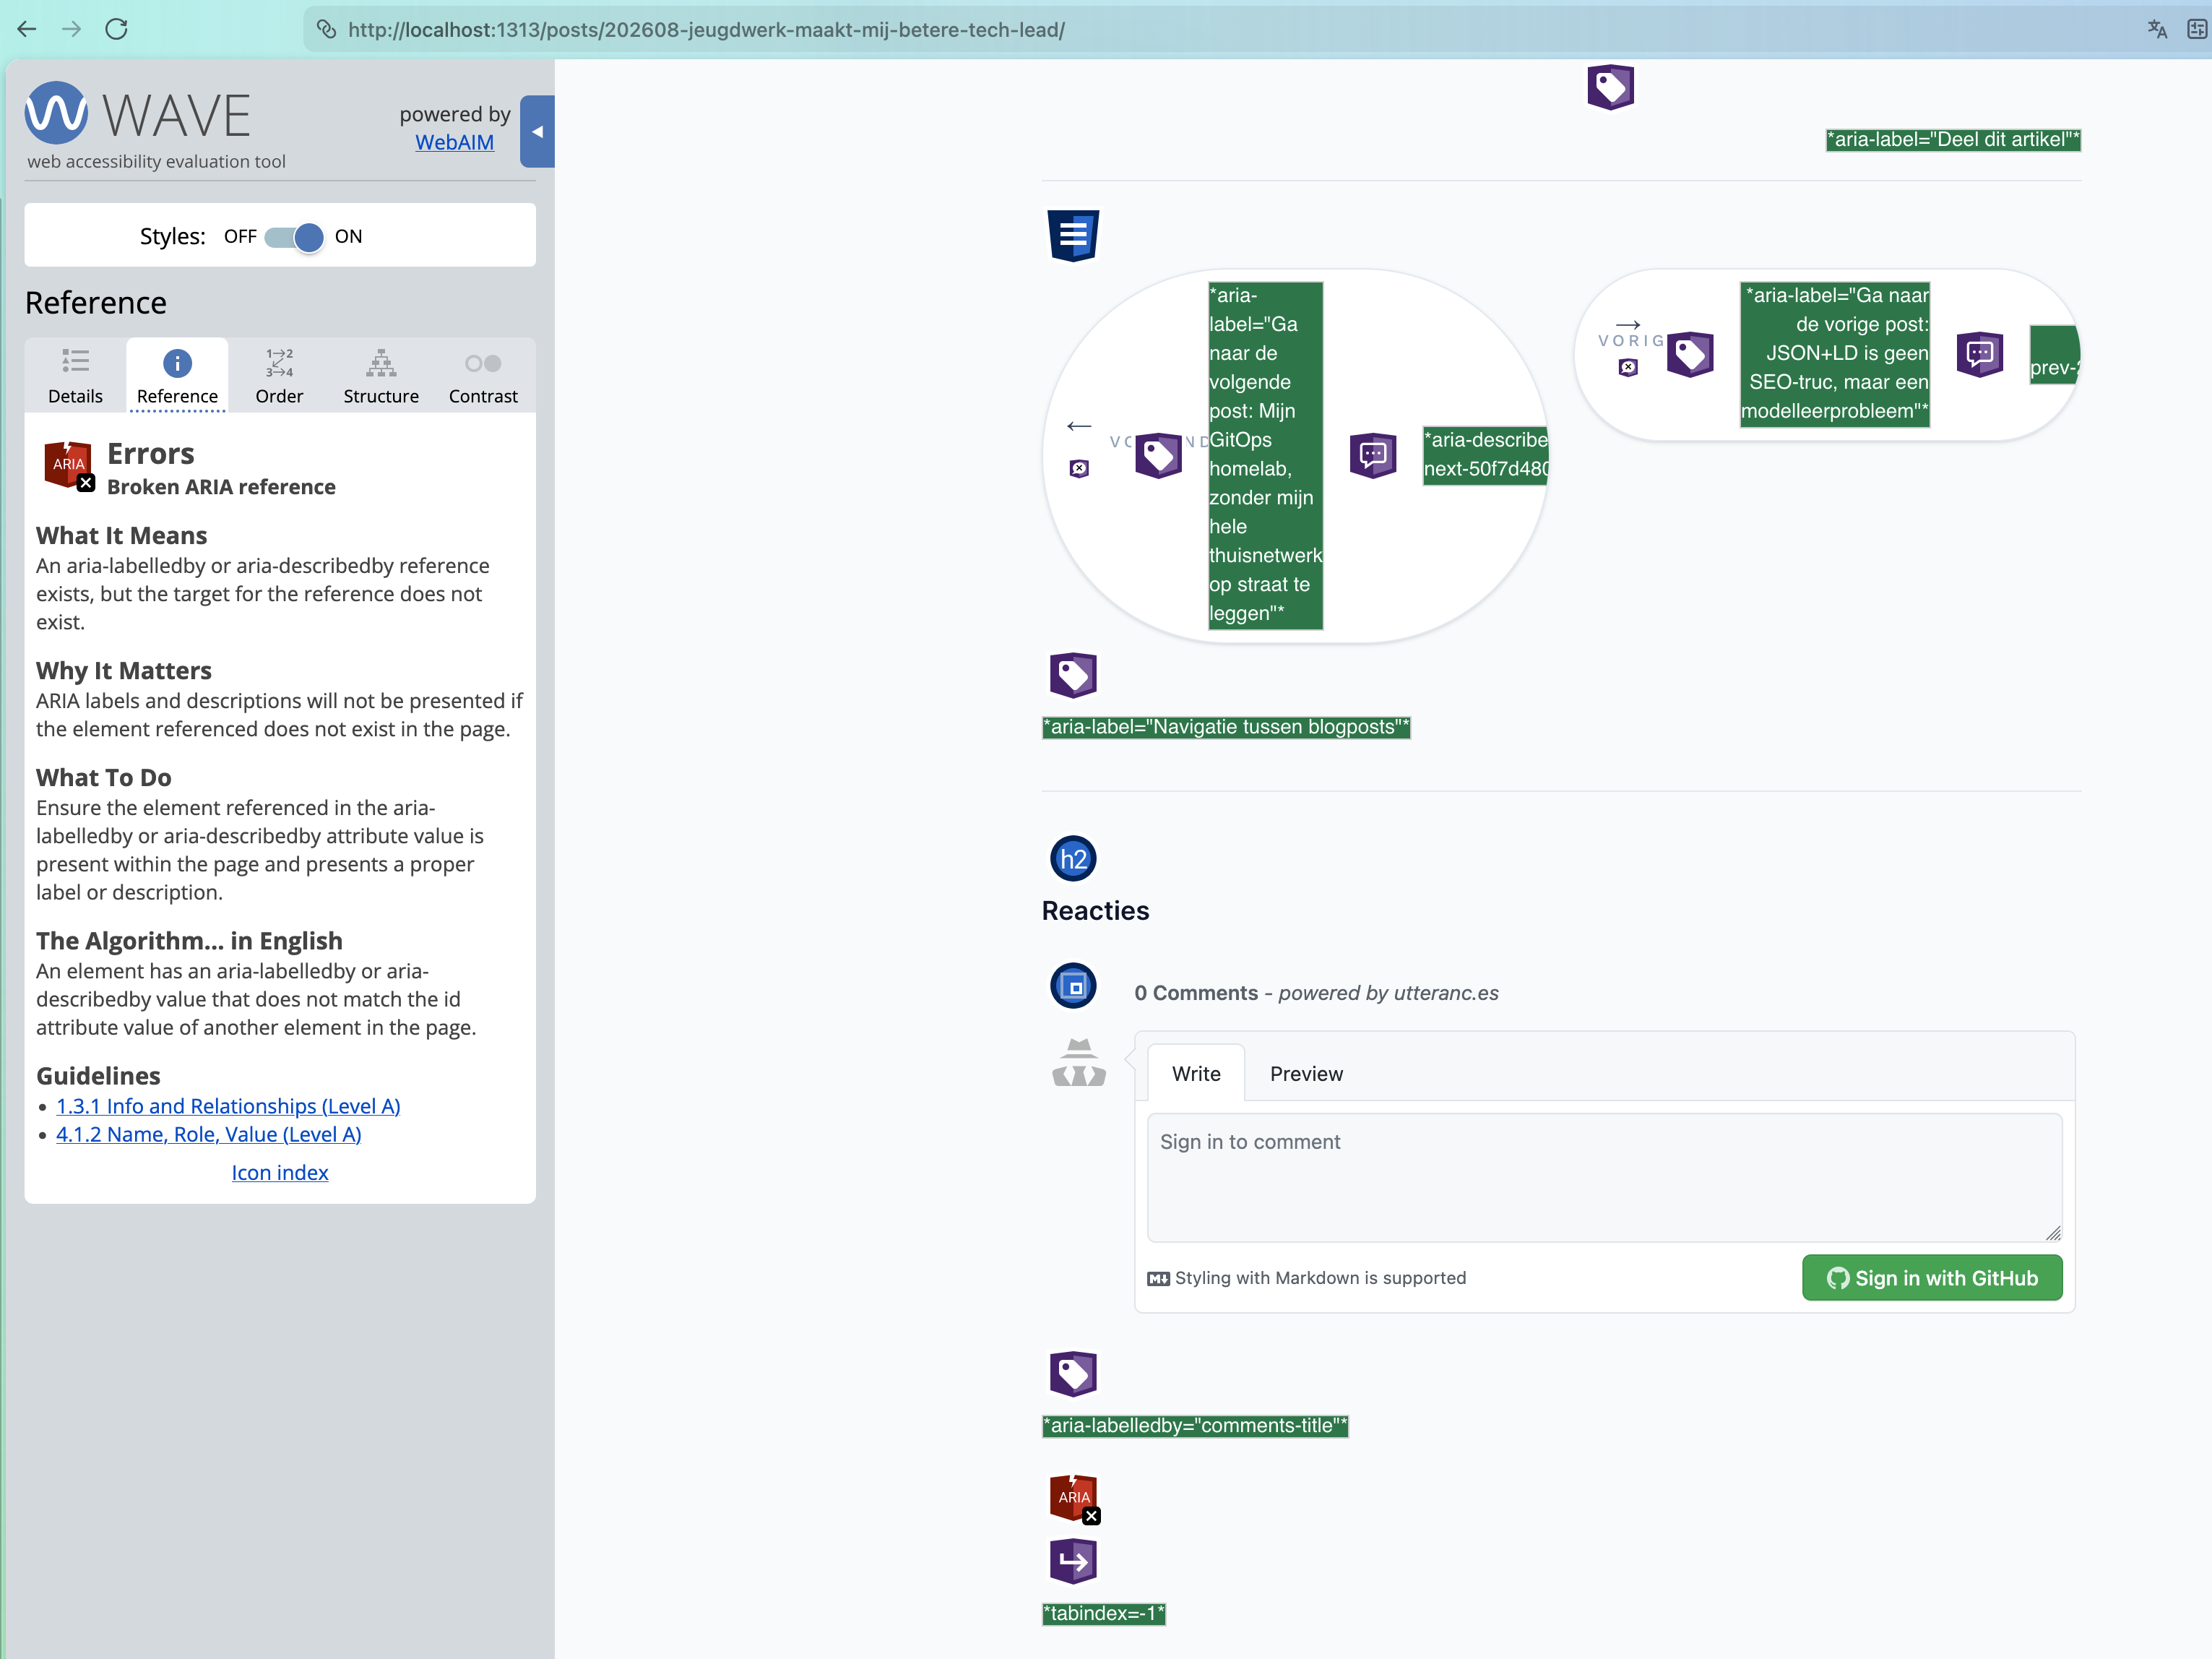Screen dimensions: 2212x1659
Task: Switch to Preview tab in comment box
Action: [1306, 1073]
